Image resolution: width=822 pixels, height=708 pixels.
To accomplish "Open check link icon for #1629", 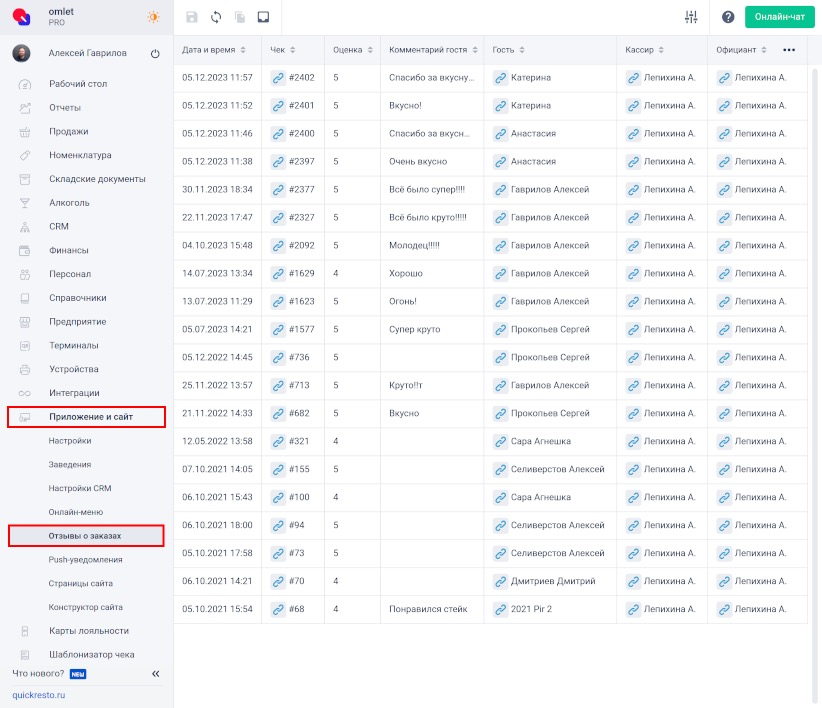I will tap(278, 274).
